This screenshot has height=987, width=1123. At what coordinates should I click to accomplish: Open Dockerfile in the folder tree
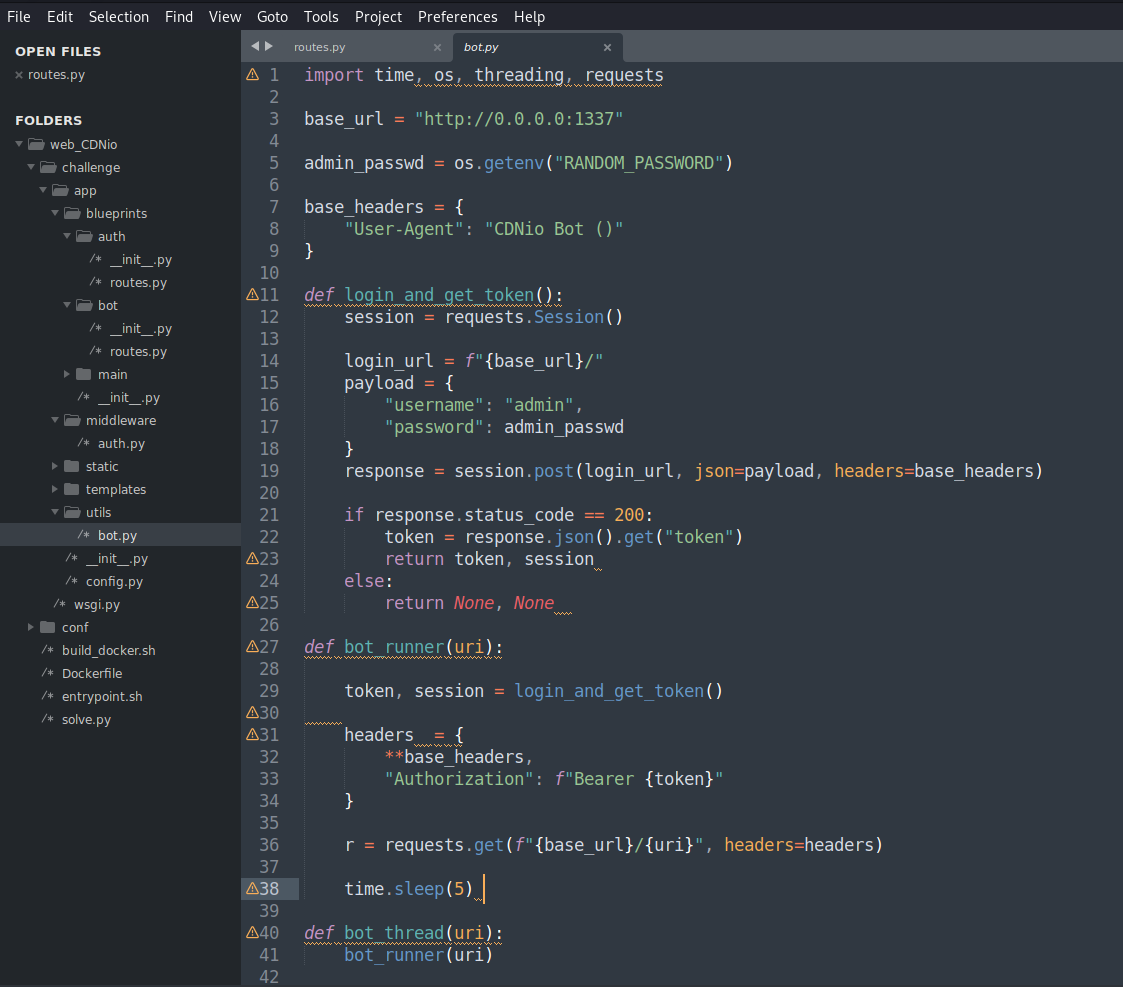click(92, 673)
